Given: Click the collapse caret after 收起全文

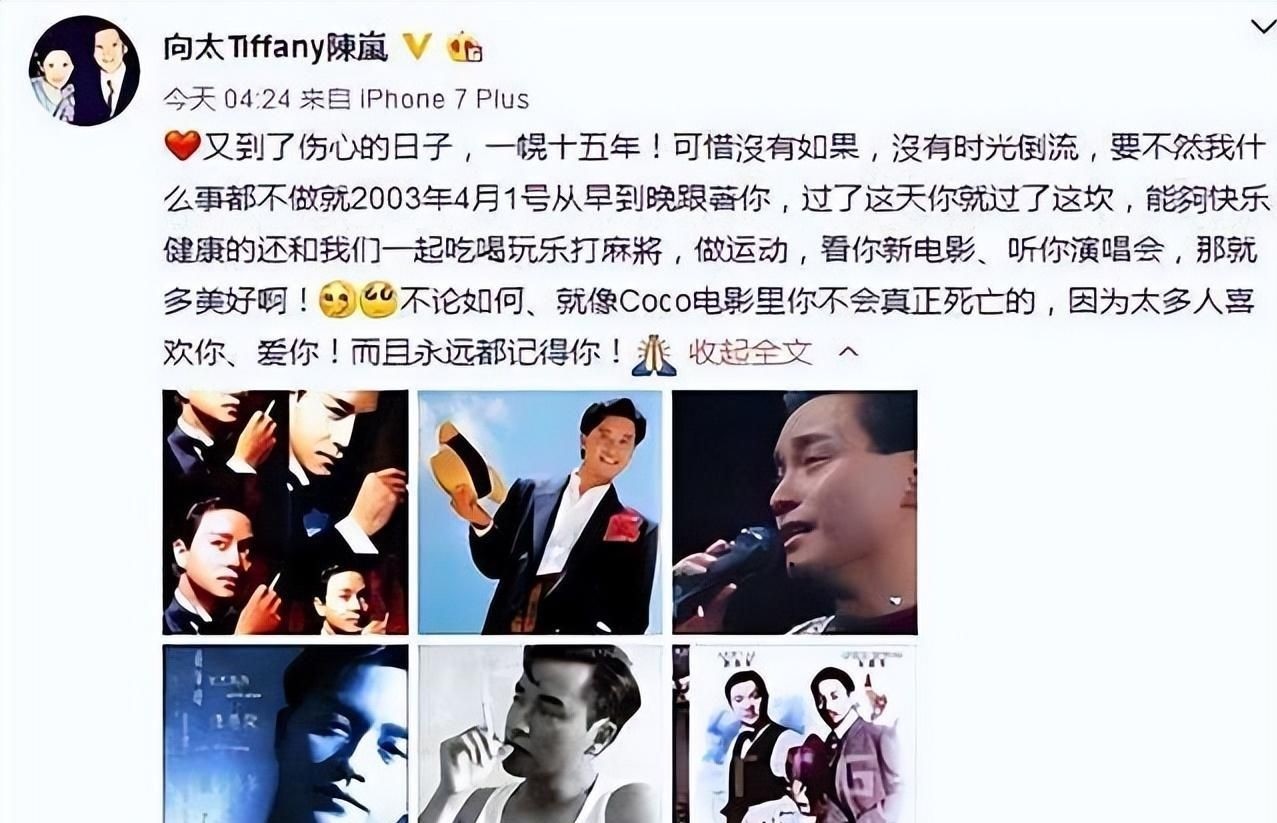Looking at the screenshot, I should 848,352.
